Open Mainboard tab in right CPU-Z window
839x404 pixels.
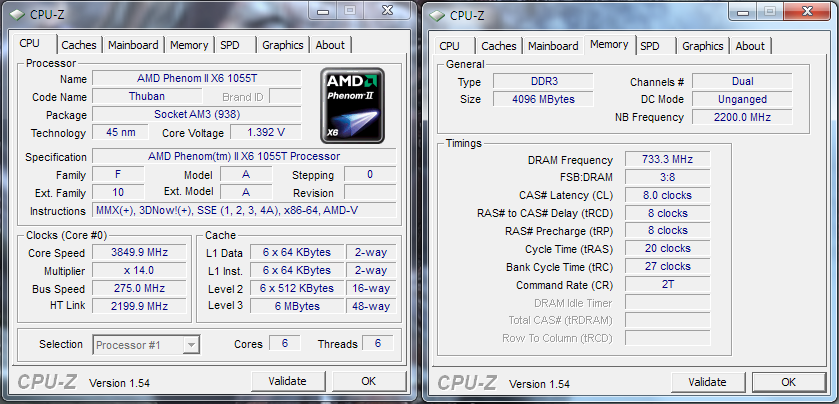point(553,46)
